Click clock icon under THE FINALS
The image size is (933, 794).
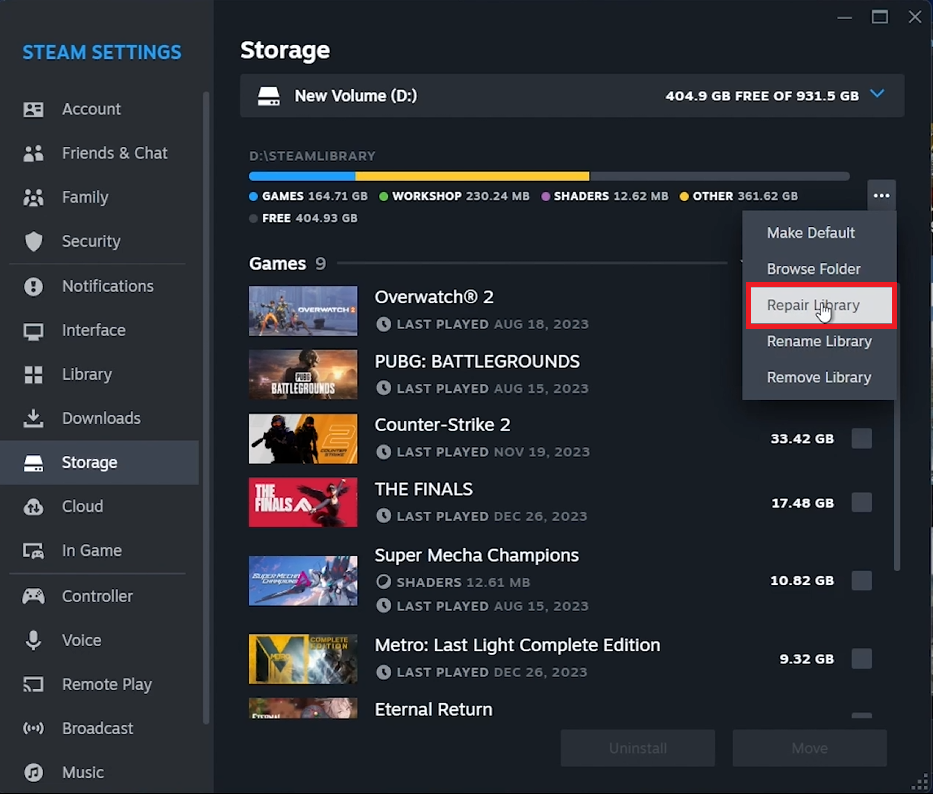(x=384, y=517)
